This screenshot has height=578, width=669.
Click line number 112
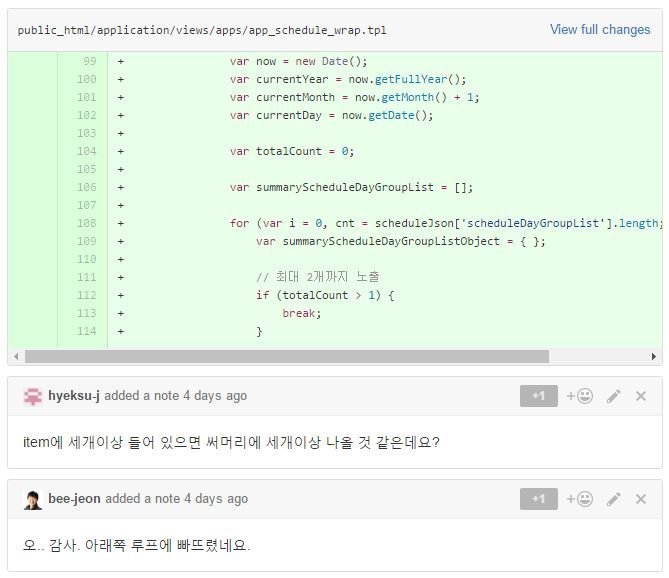(x=87, y=295)
